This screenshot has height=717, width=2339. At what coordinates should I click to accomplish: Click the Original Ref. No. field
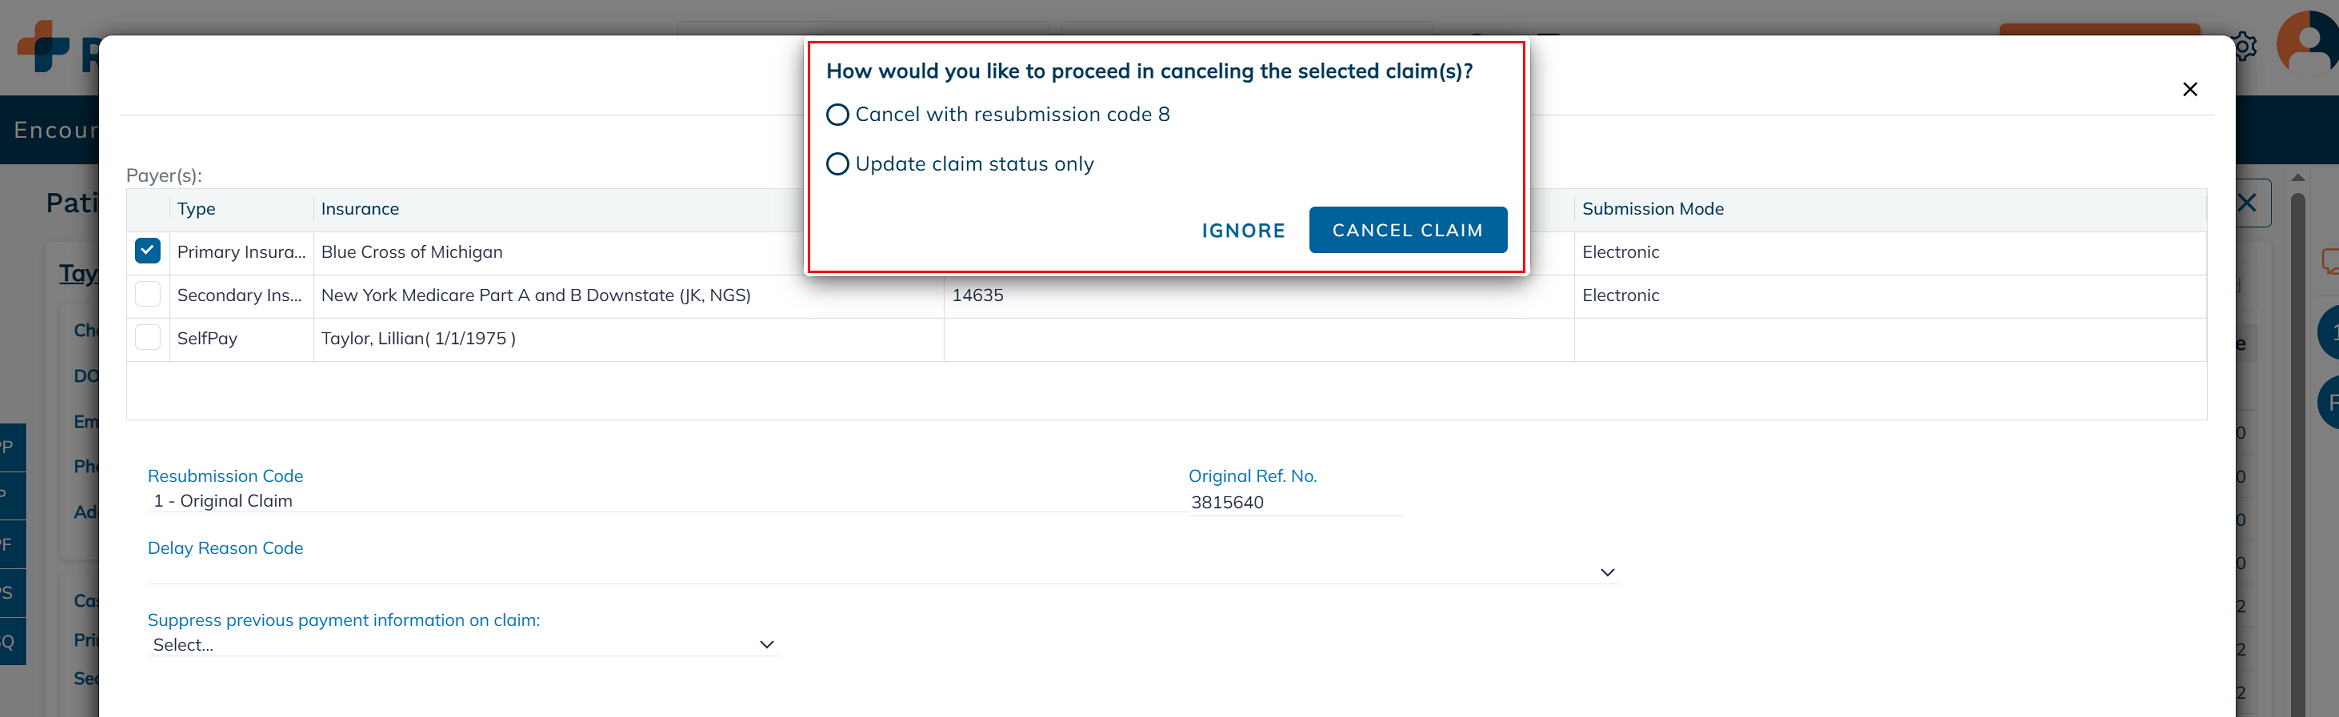point(1294,502)
